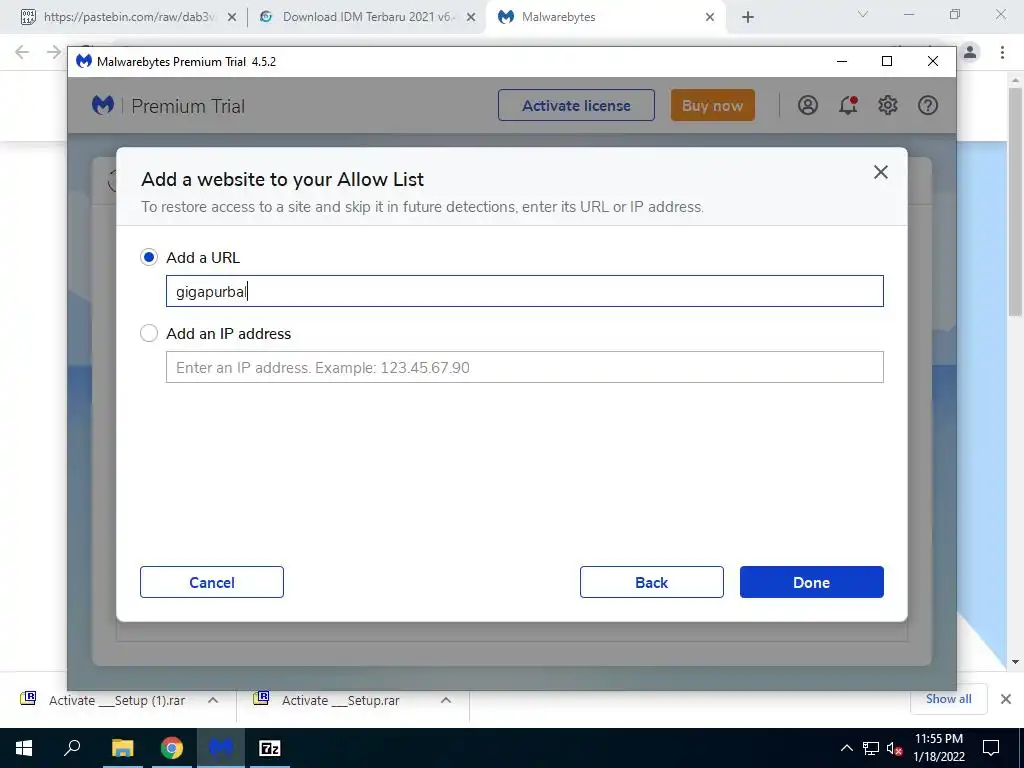Open the Action Center notification icon

click(991, 748)
